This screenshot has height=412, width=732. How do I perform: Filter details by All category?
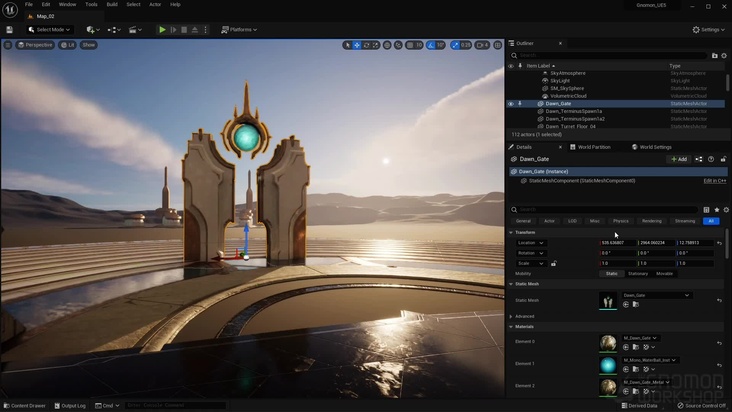711,221
